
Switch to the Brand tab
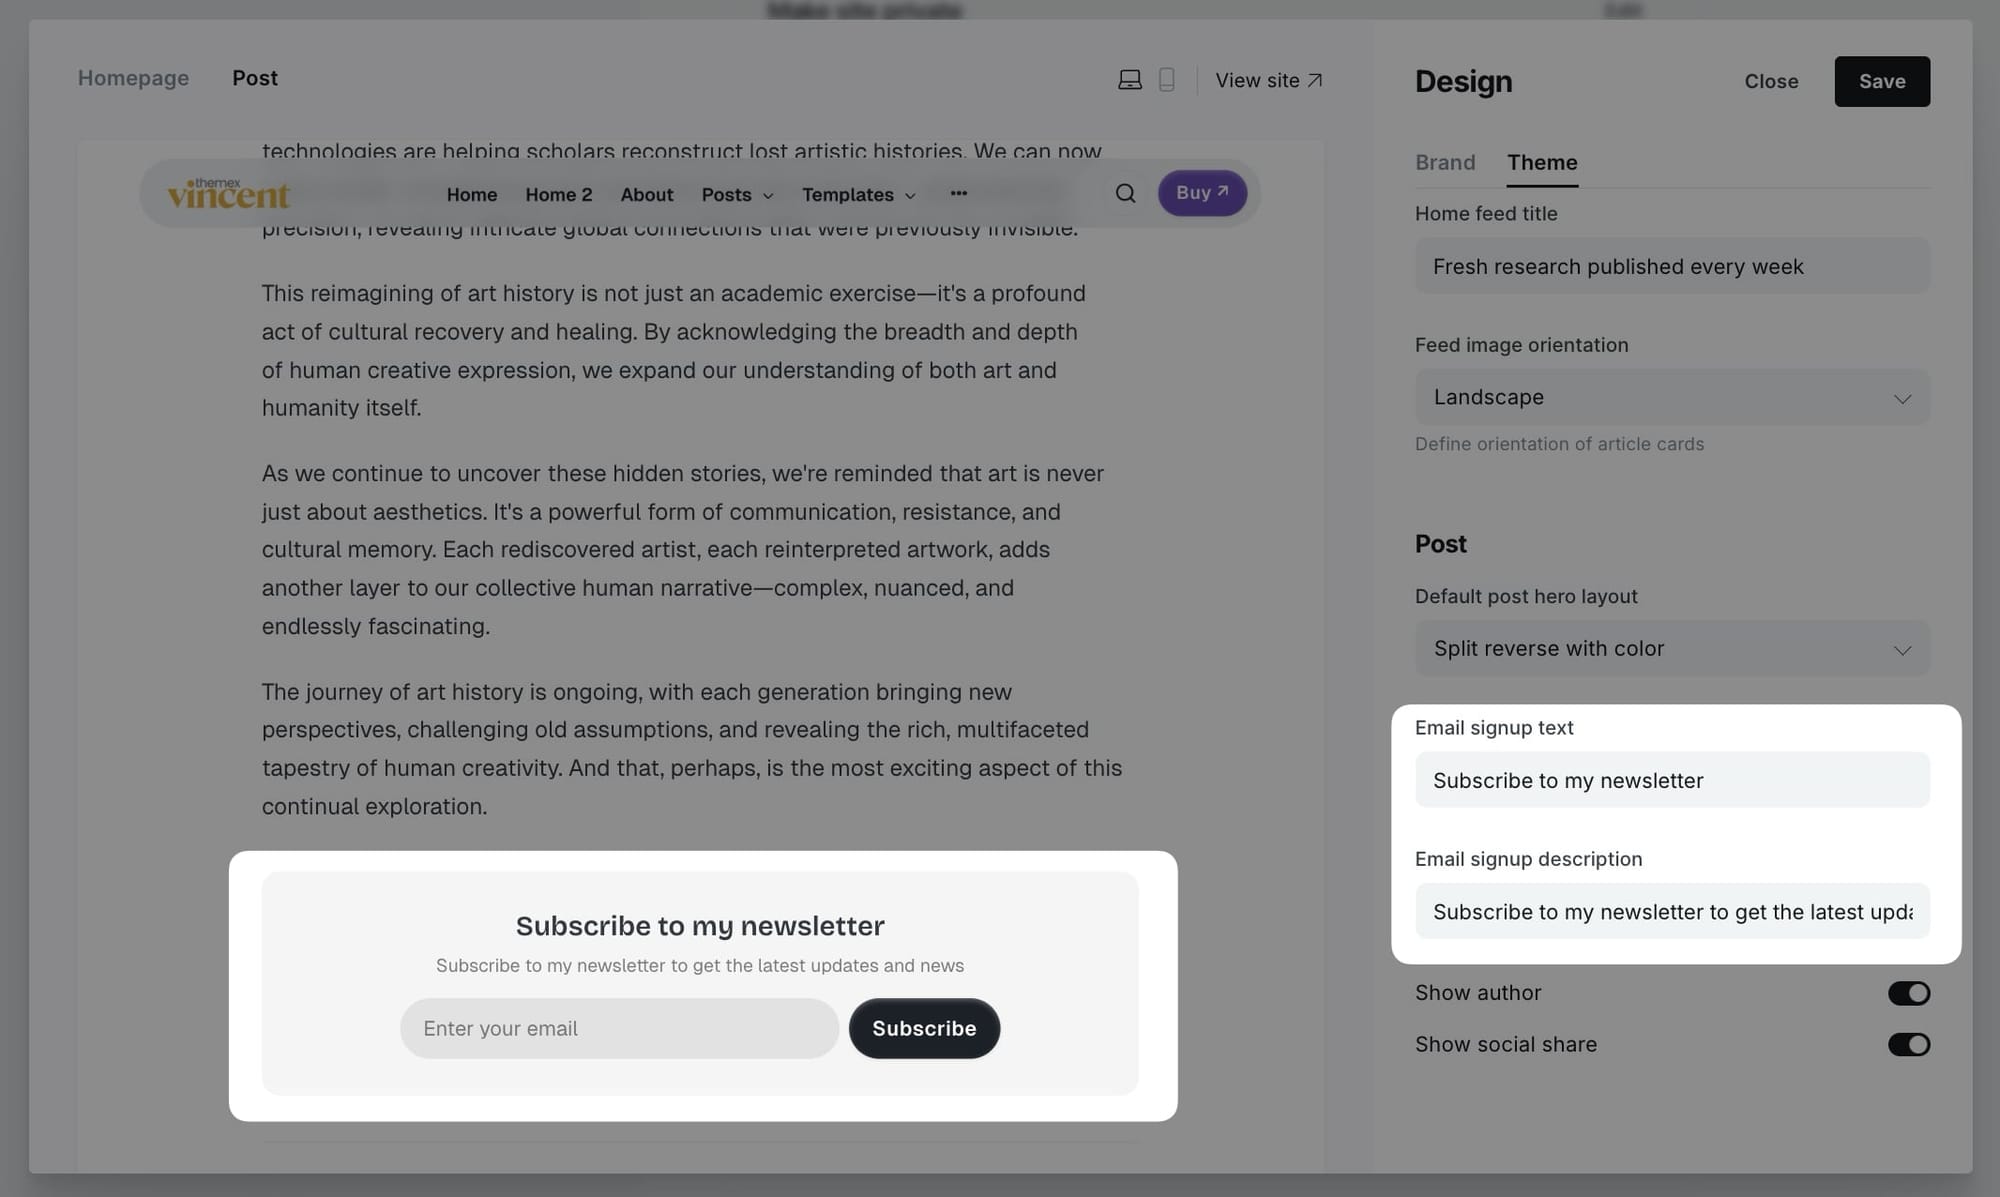(x=1445, y=162)
